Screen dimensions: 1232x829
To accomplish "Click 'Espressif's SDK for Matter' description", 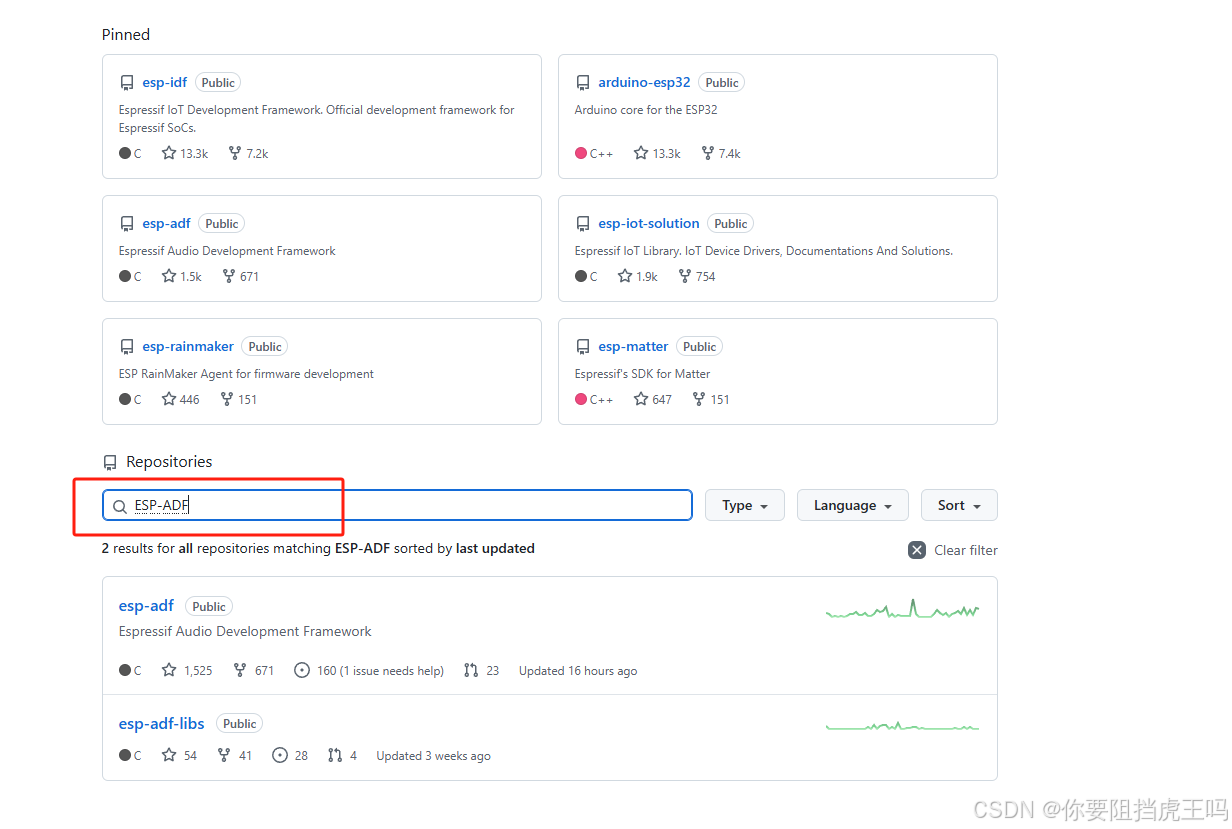I will 642,374.
